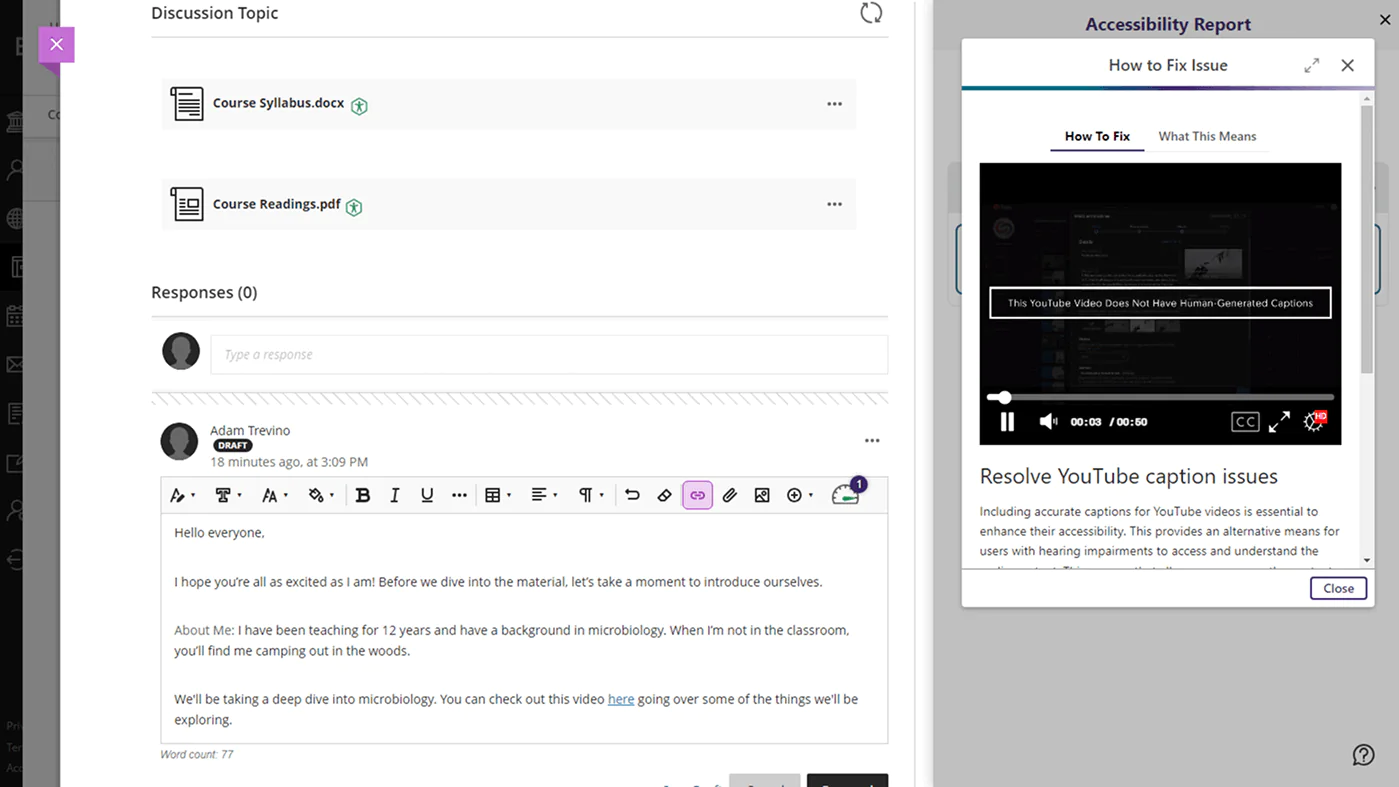This screenshot has height=787, width=1399.
Task: Click accessibility indicator next to Course Syllabus.docx
Action: (359, 106)
